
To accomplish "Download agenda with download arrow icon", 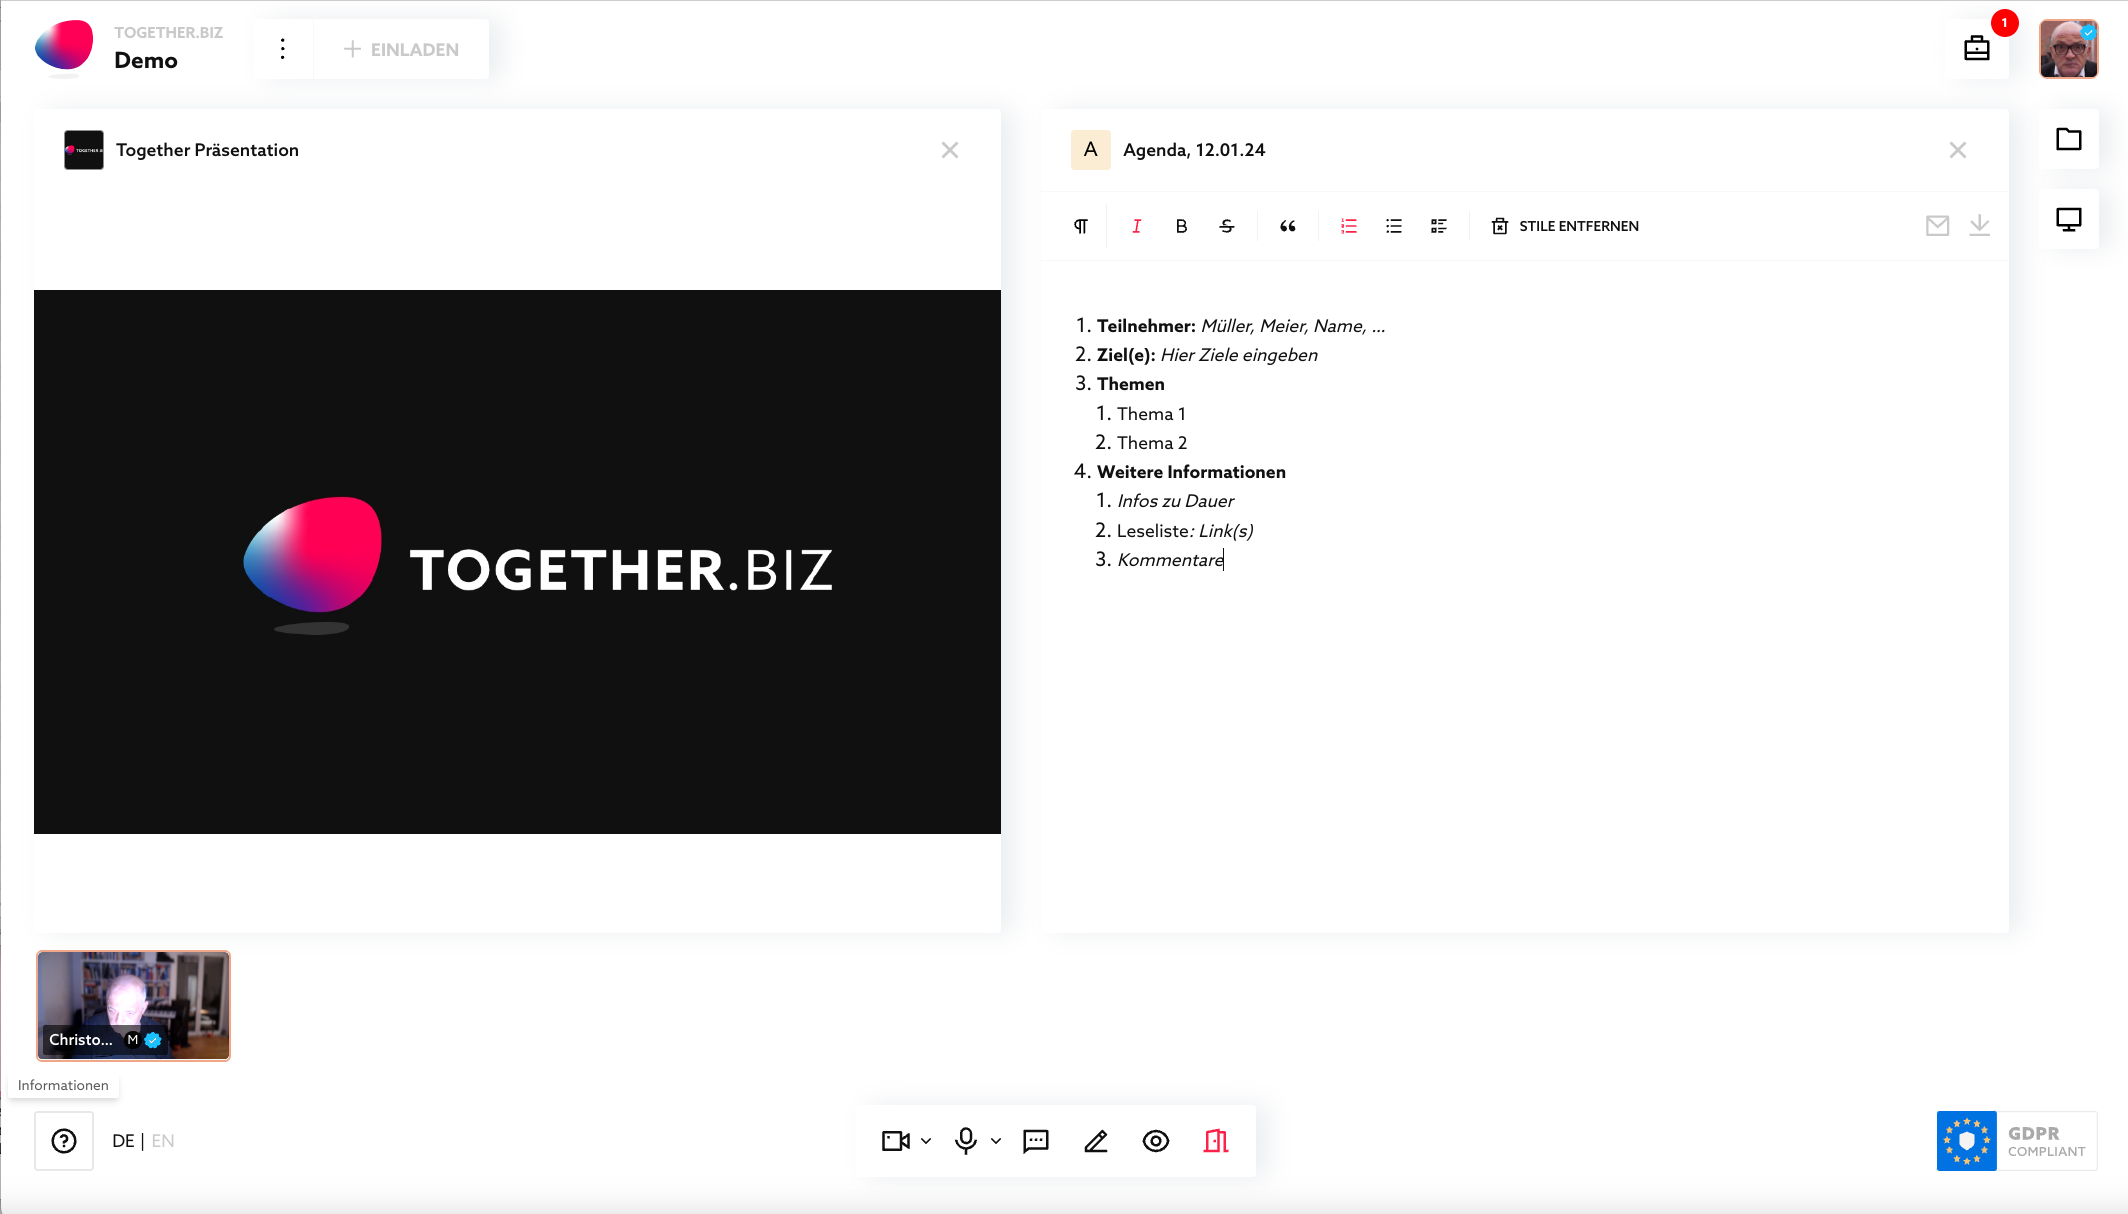I will click(x=1981, y=225).
